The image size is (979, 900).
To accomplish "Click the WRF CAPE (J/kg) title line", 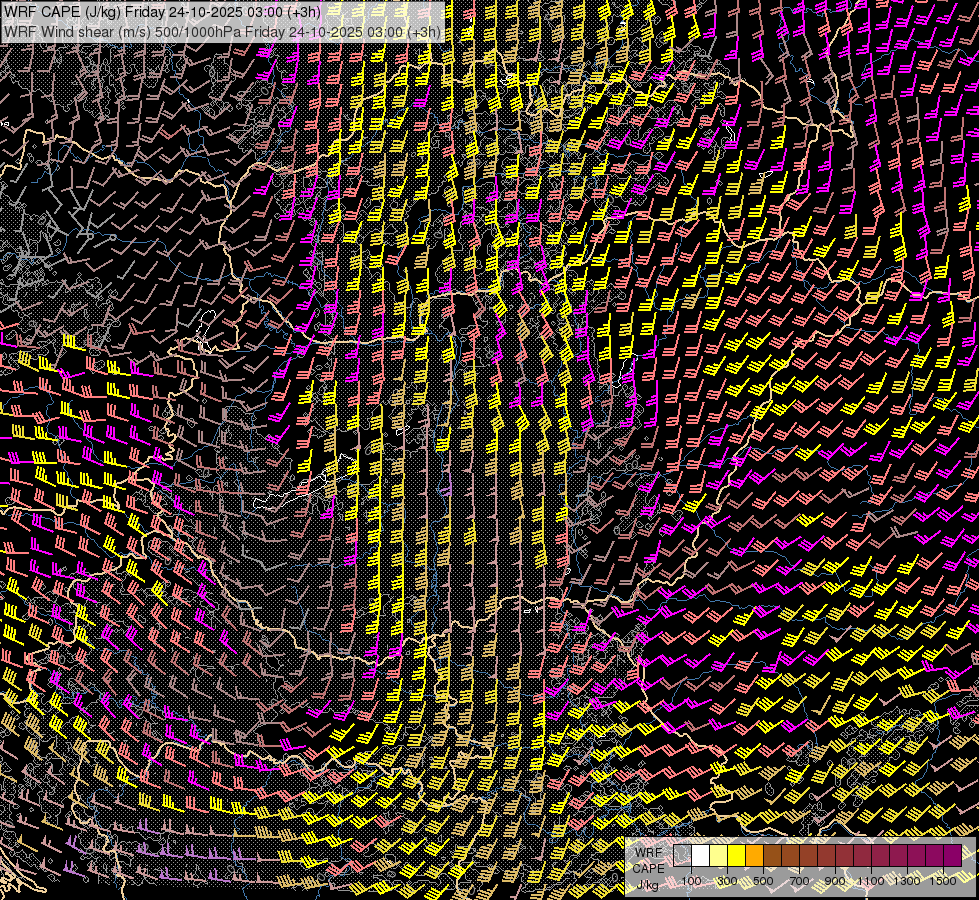I will pyautogui.click(x=162, y=12).
